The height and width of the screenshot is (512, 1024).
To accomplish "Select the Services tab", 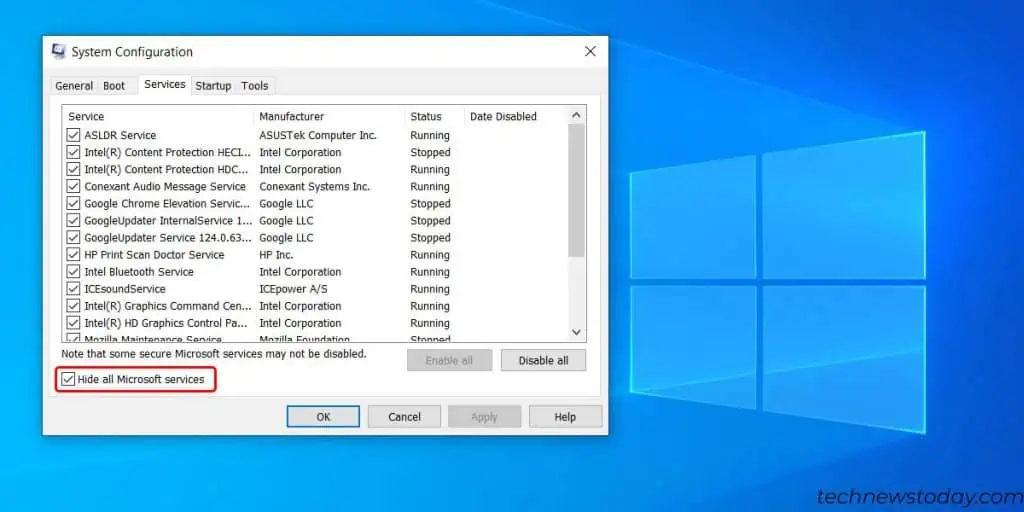I will tap(165, 84).
